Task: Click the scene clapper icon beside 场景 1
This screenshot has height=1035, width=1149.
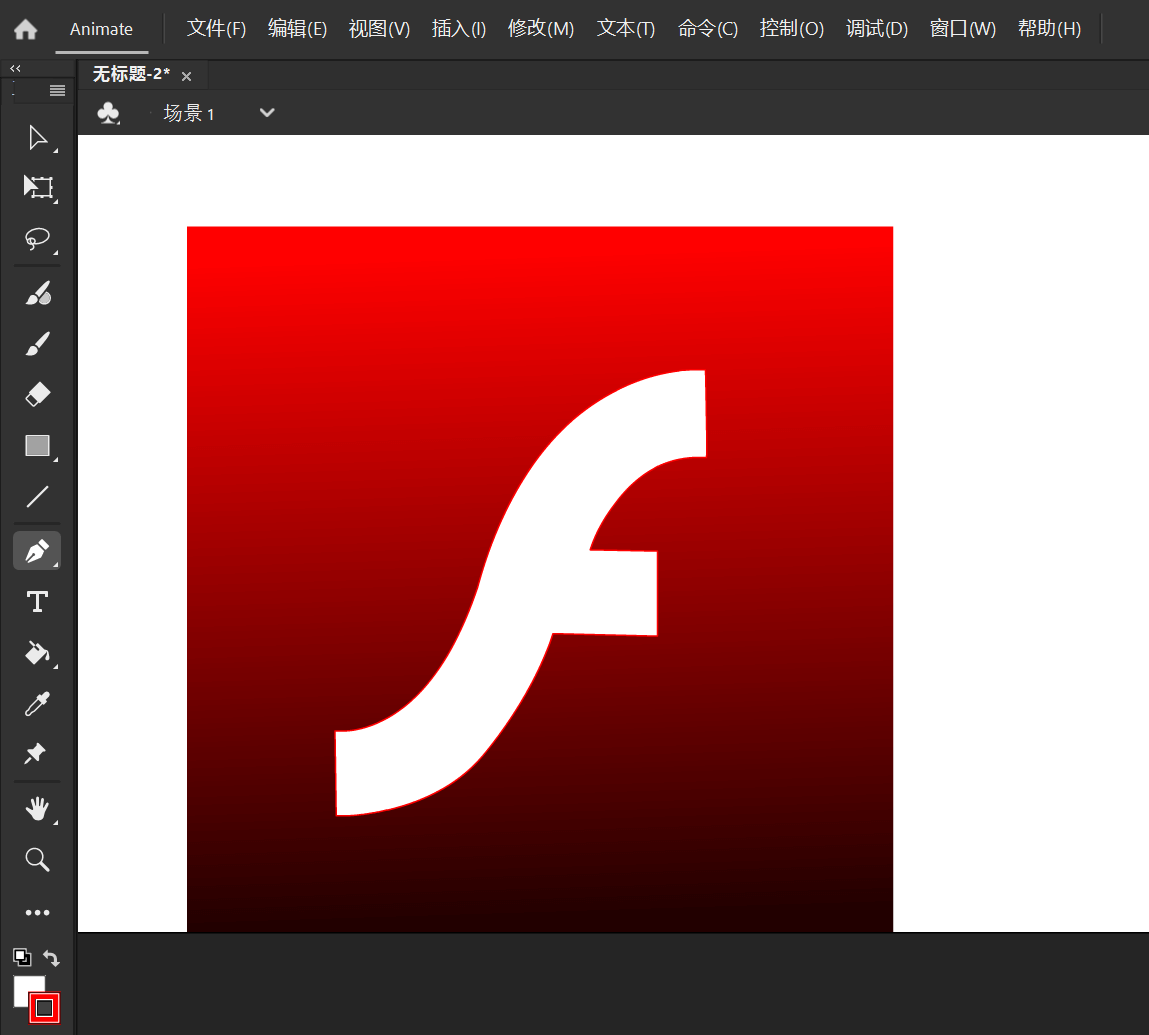Action: click(x=108, y=113)
